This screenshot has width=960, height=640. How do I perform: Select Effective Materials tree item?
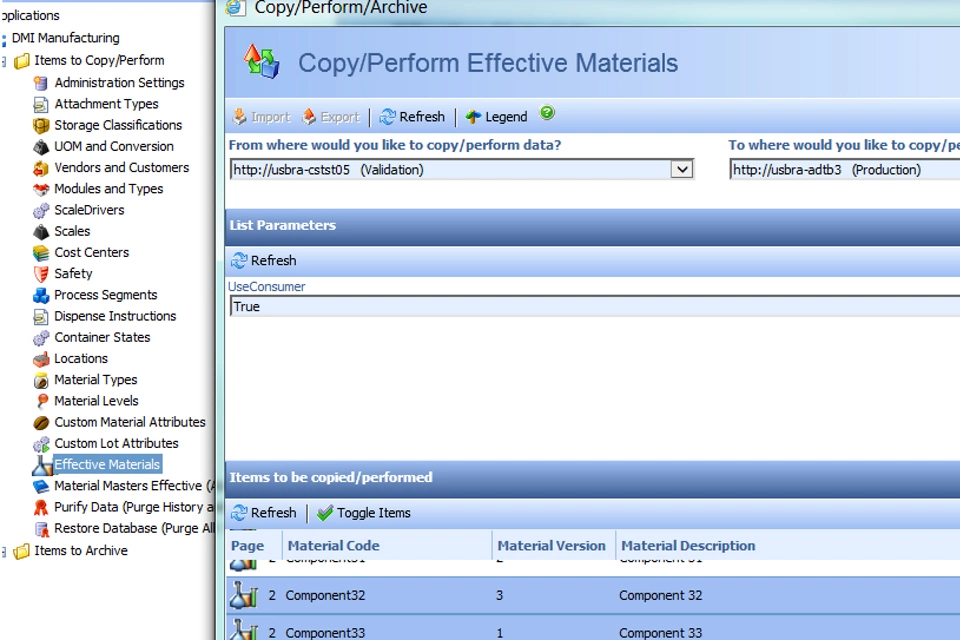(x=107, y=464)
